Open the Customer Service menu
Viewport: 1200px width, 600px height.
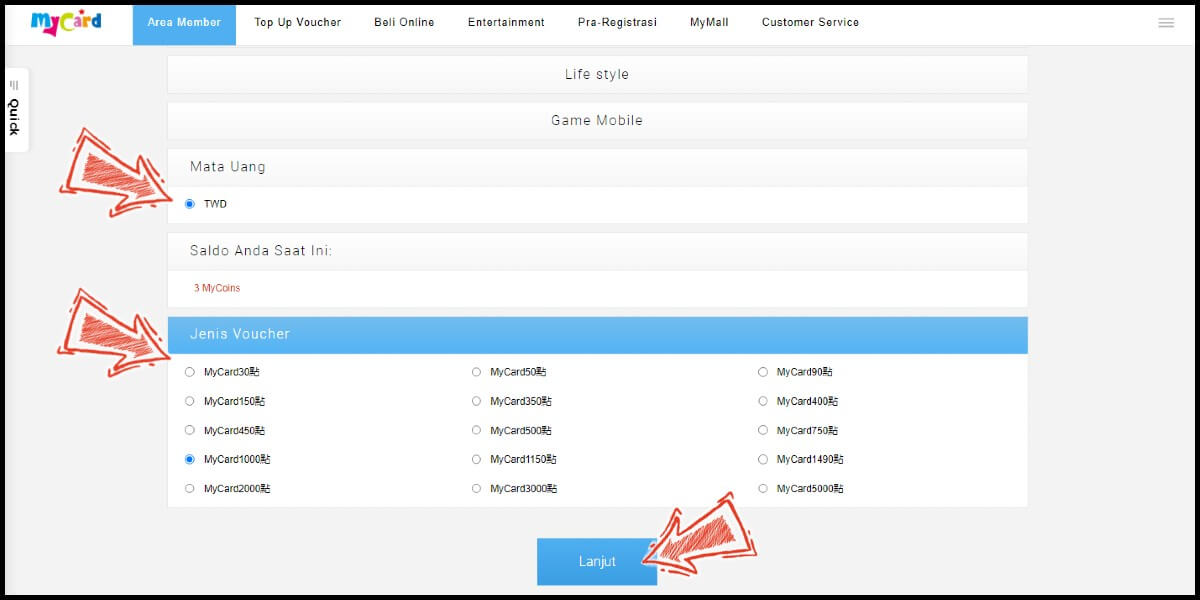810,23
